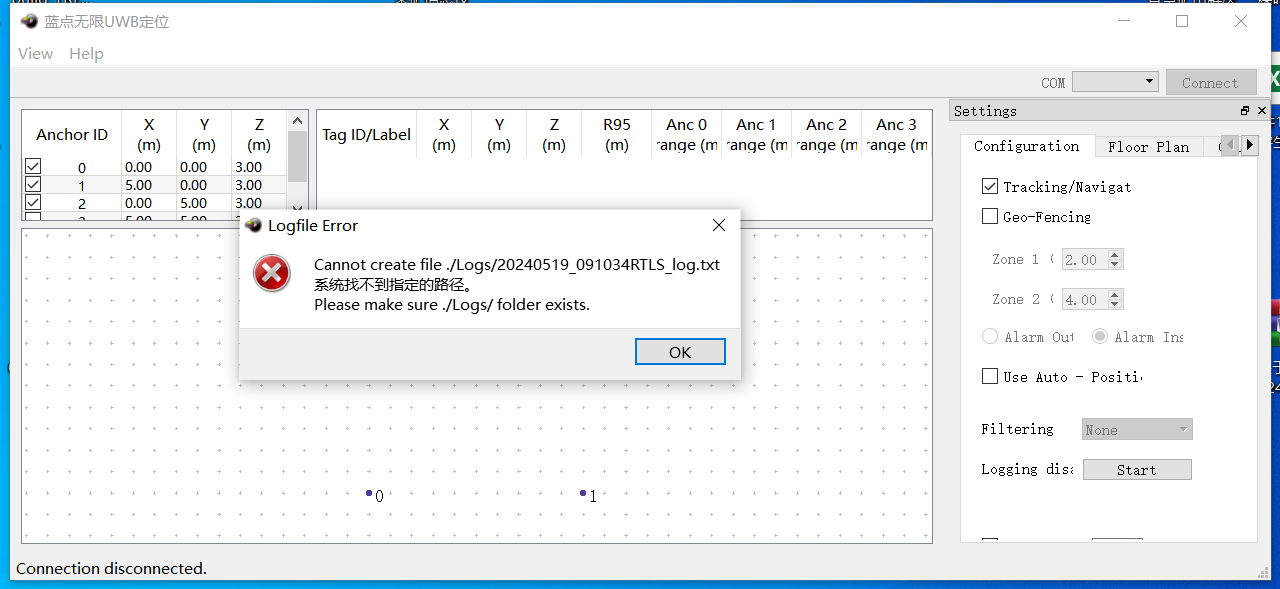Click scroll-up arrow in anchor table
Viewport: 1280px width, 589px height.
click(x=297, y=120)
